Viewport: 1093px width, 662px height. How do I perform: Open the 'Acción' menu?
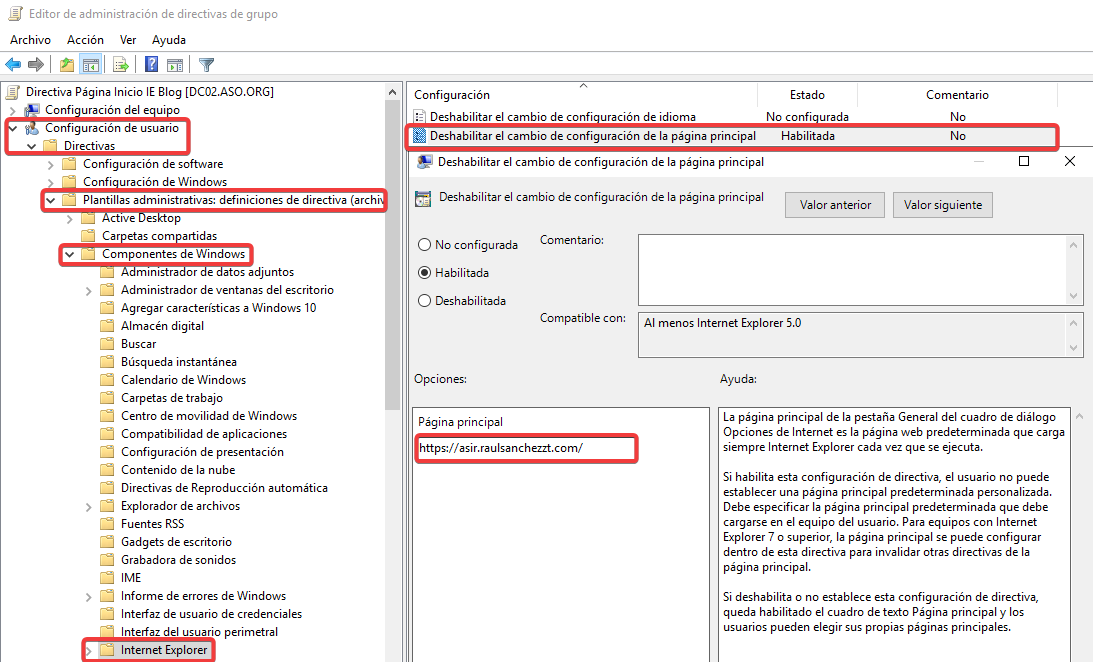(x=85, y=39)
